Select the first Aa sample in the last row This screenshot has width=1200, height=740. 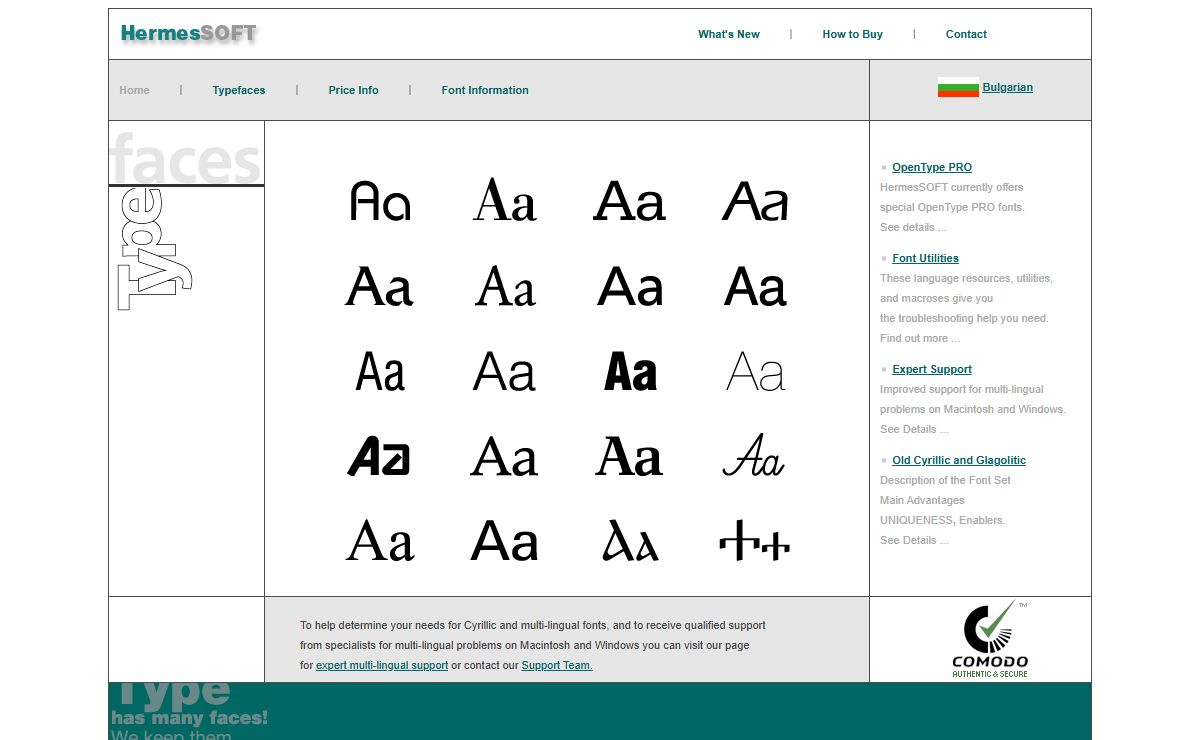click(x=380, y=541)
